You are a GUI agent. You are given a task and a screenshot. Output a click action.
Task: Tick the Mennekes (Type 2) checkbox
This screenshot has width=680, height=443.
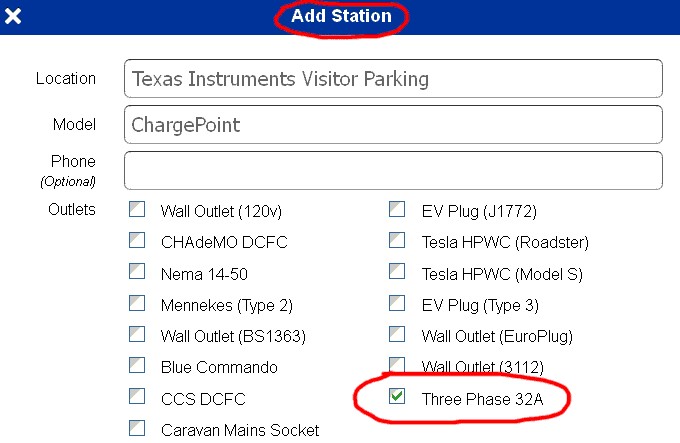pyautogui.click(x=137, y=304)
